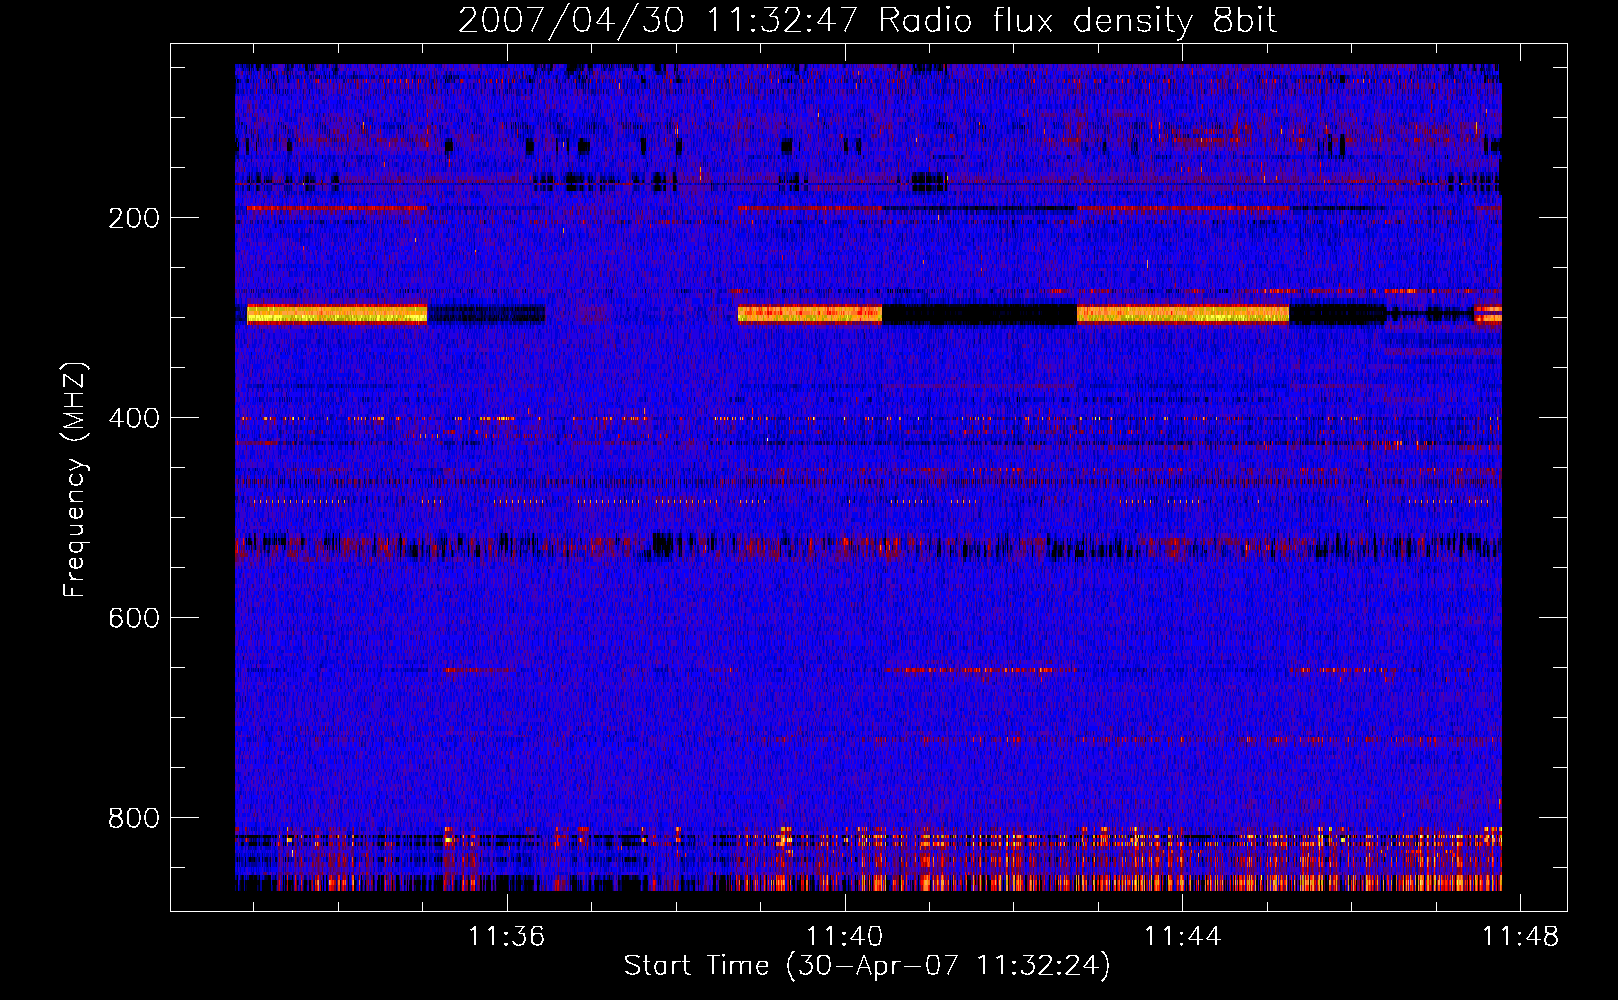Click the plot title "2007/04/30 11:32:47 Radio flux density 8bit"

[867, 21]
